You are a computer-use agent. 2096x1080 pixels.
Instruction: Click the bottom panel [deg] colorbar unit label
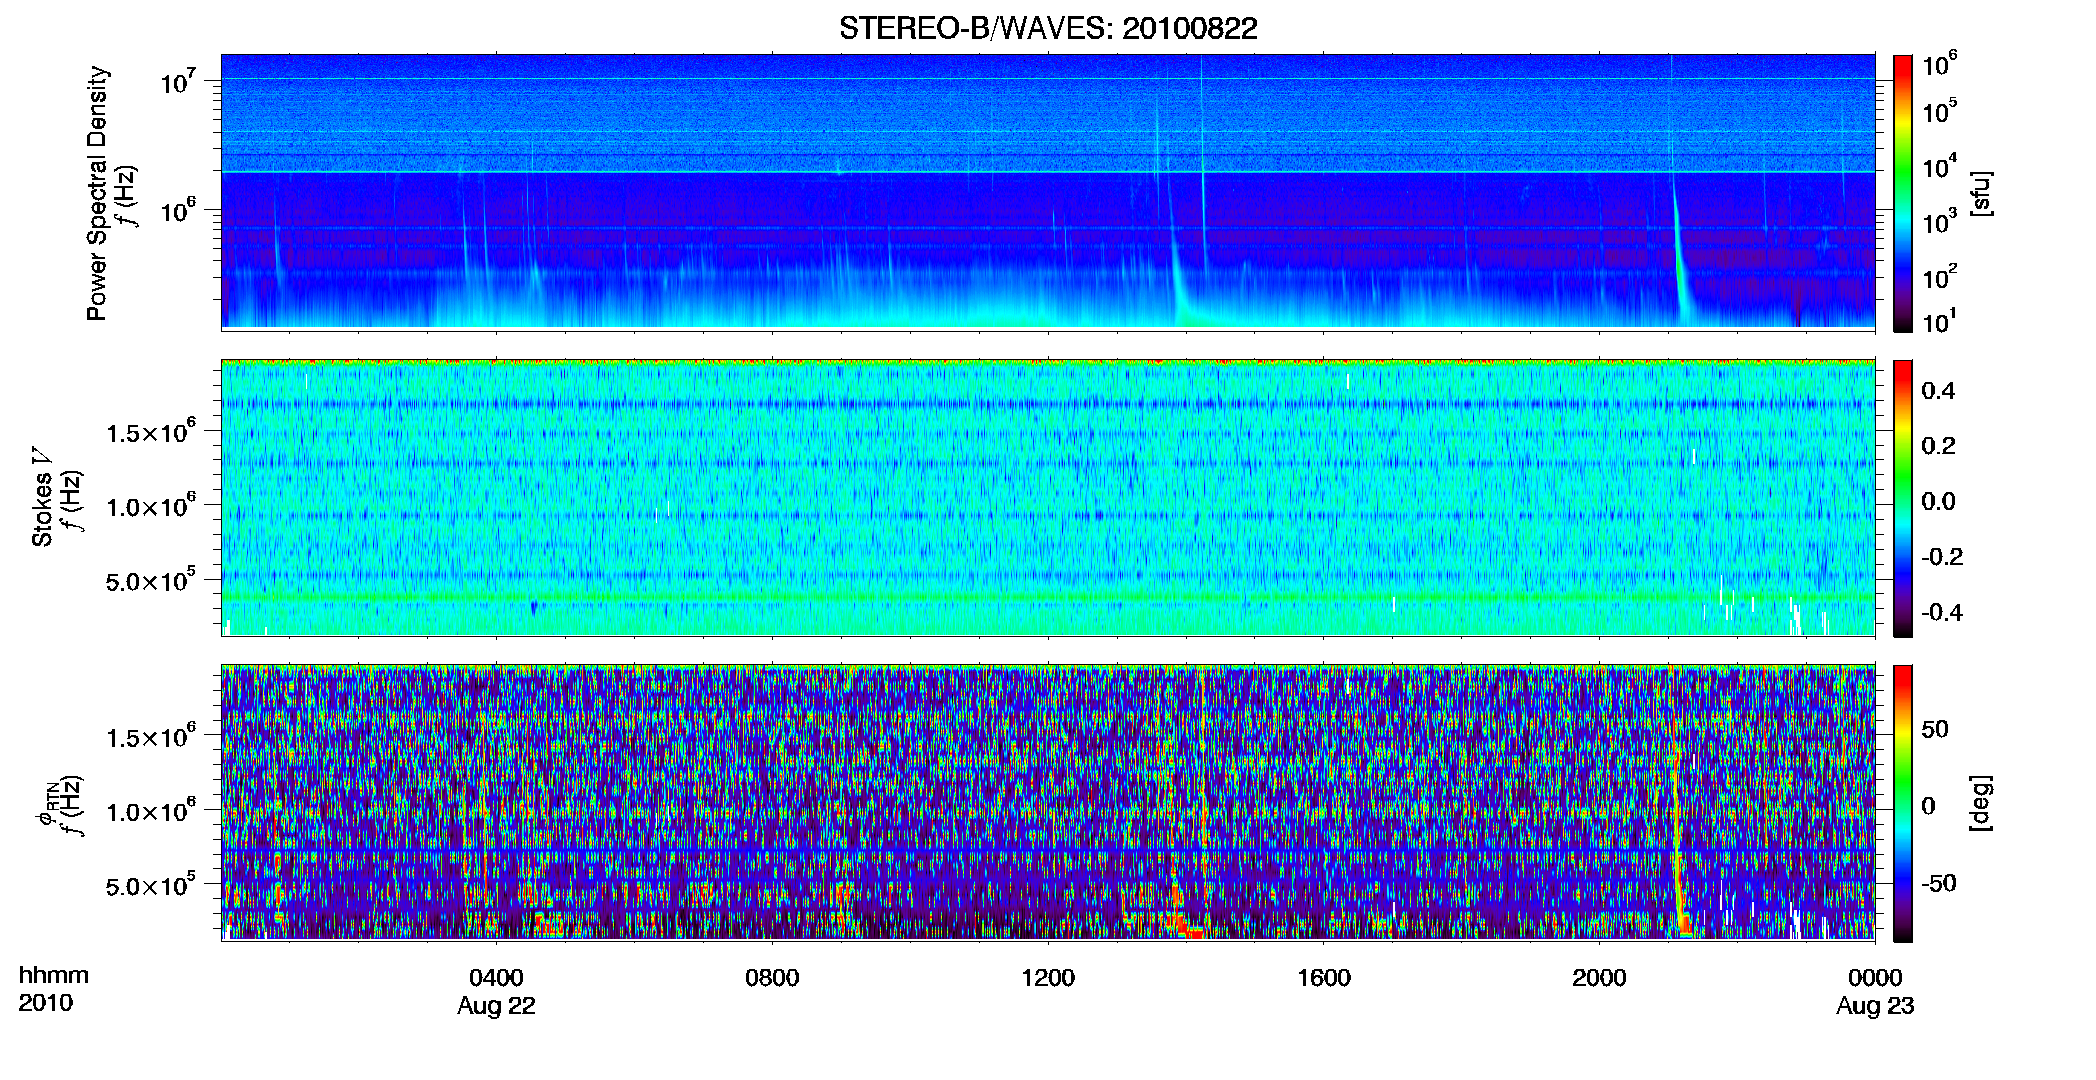tap(1983, 803)
